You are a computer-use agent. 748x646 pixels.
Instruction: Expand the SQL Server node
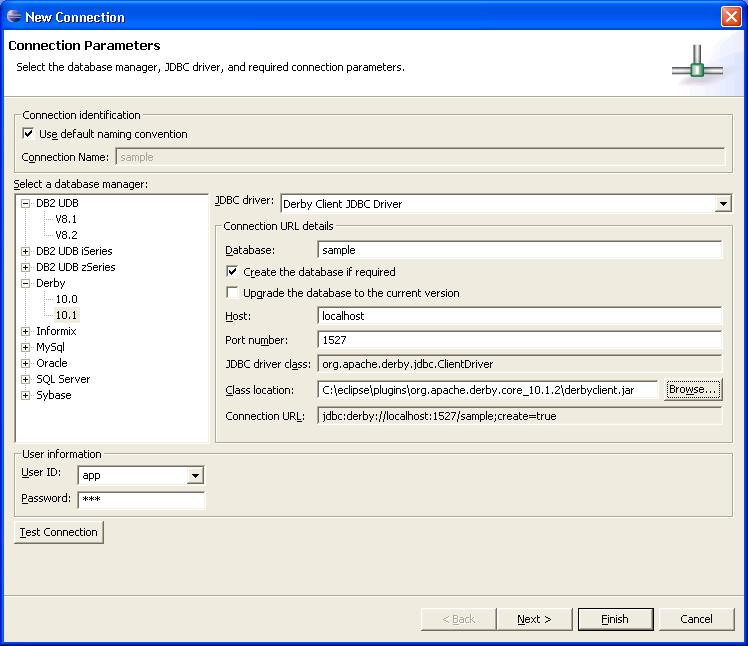pyautogui.click(x=26, y=379)
